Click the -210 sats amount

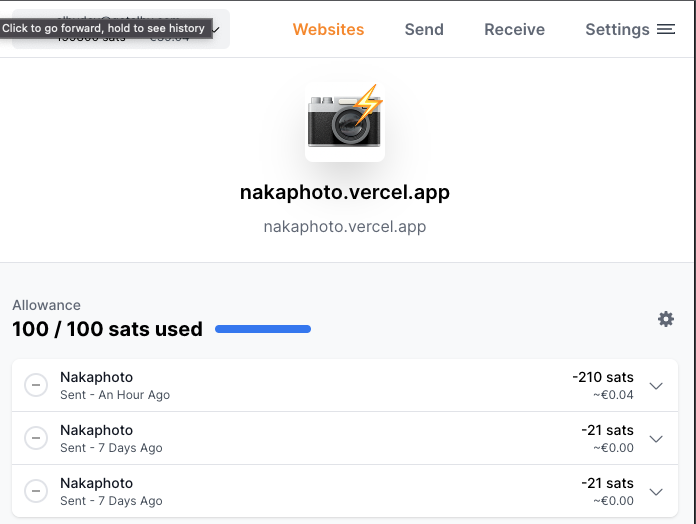coord(603,377)
